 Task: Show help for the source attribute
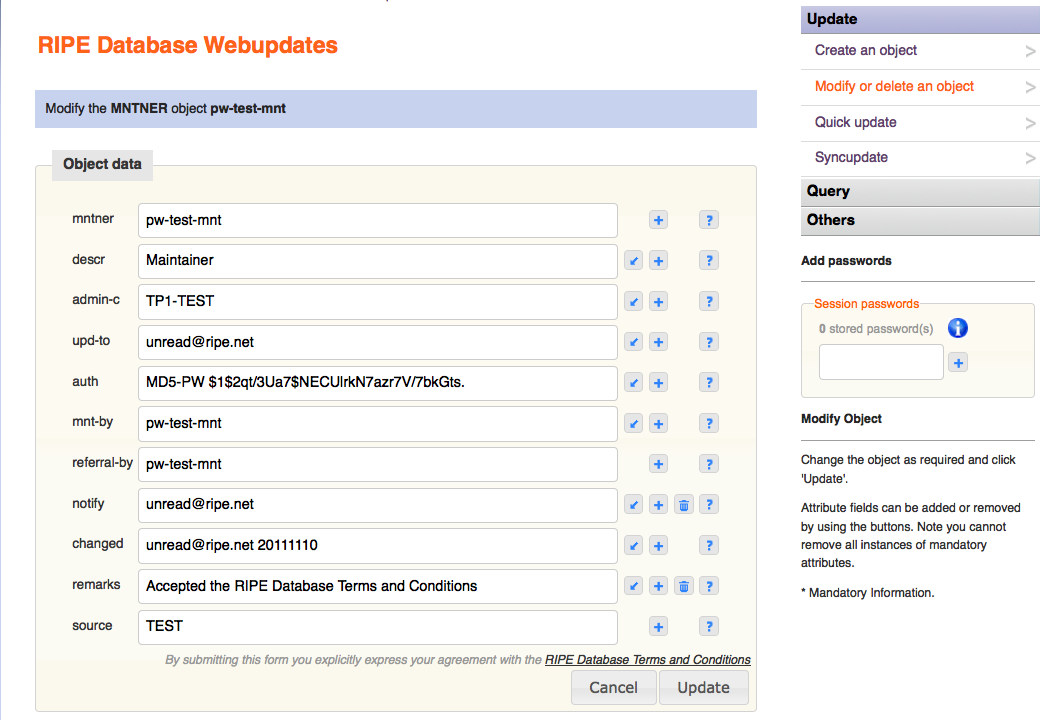coord(709,626)
